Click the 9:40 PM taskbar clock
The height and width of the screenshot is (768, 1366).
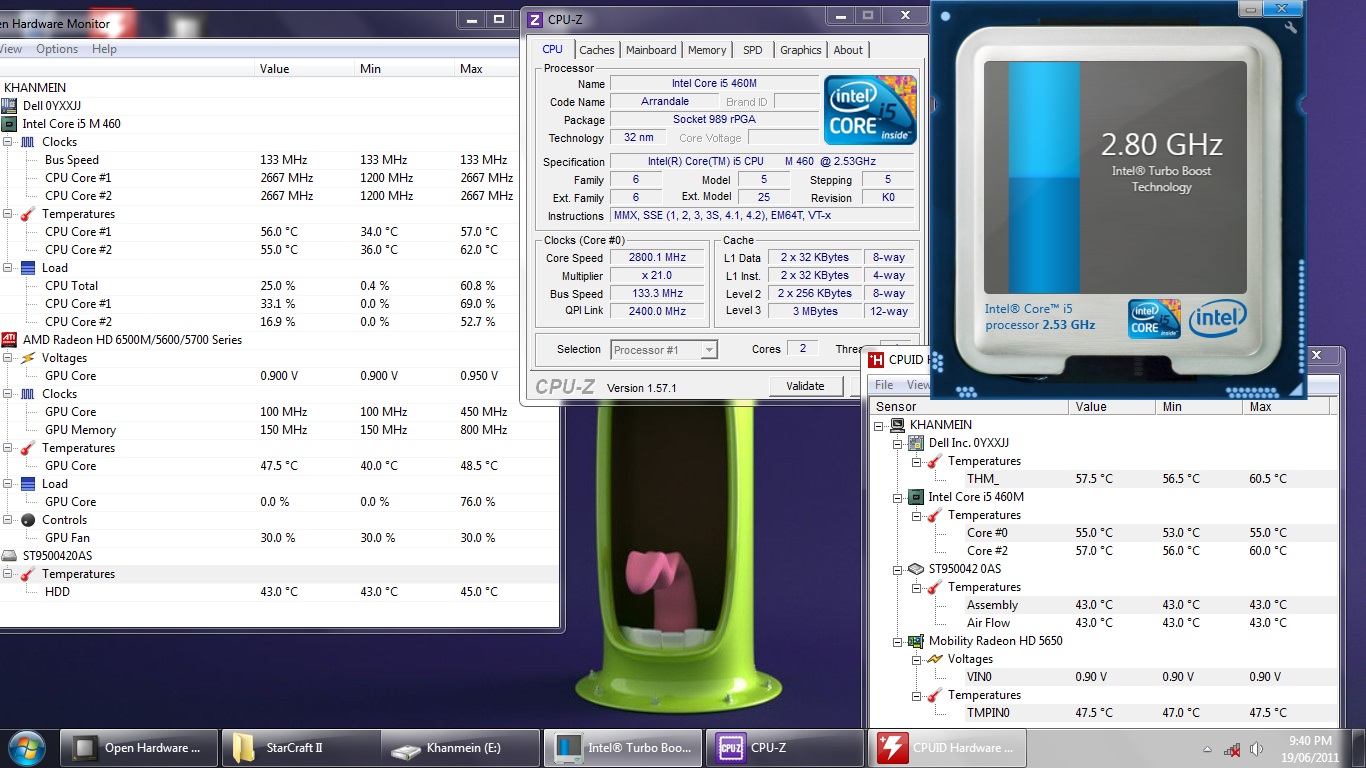pyautogui.click(x=1310, y=748)
